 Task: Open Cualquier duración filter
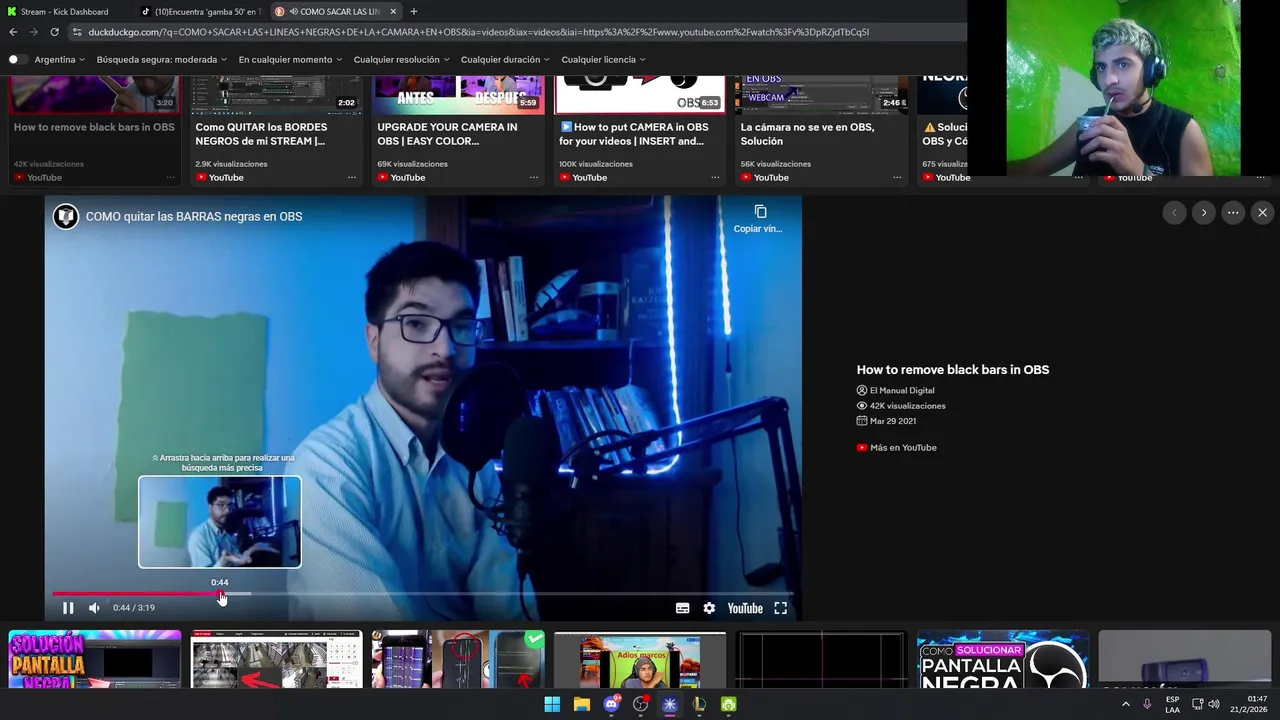(505, 60)
